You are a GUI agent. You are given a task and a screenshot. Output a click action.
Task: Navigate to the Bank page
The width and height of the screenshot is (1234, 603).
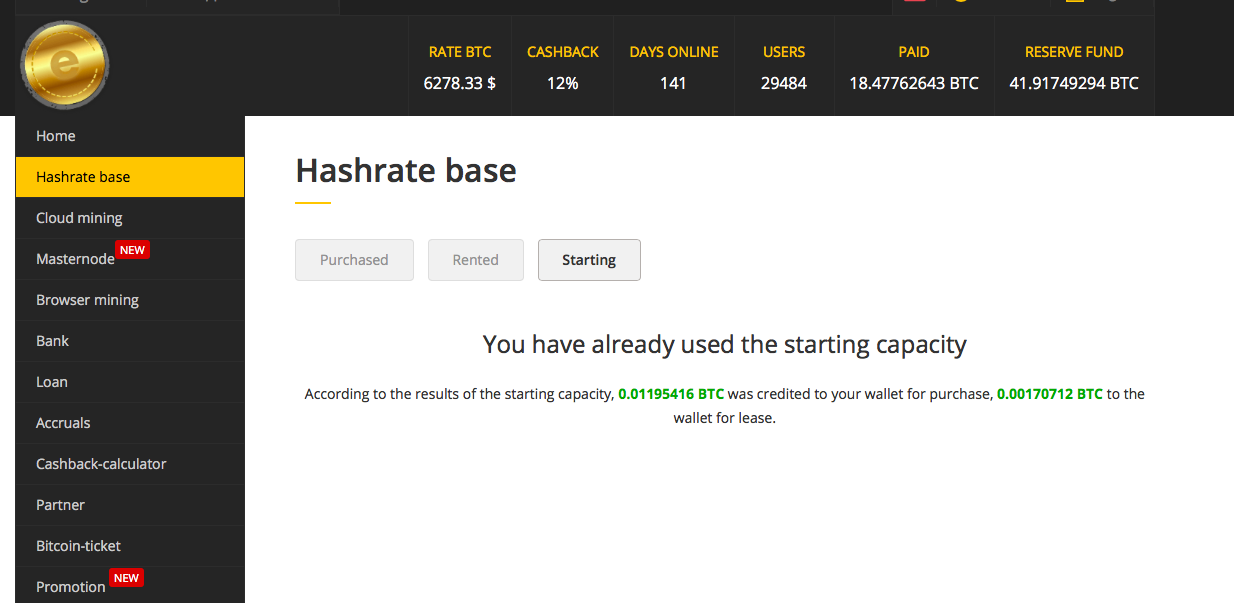[130, 341]
